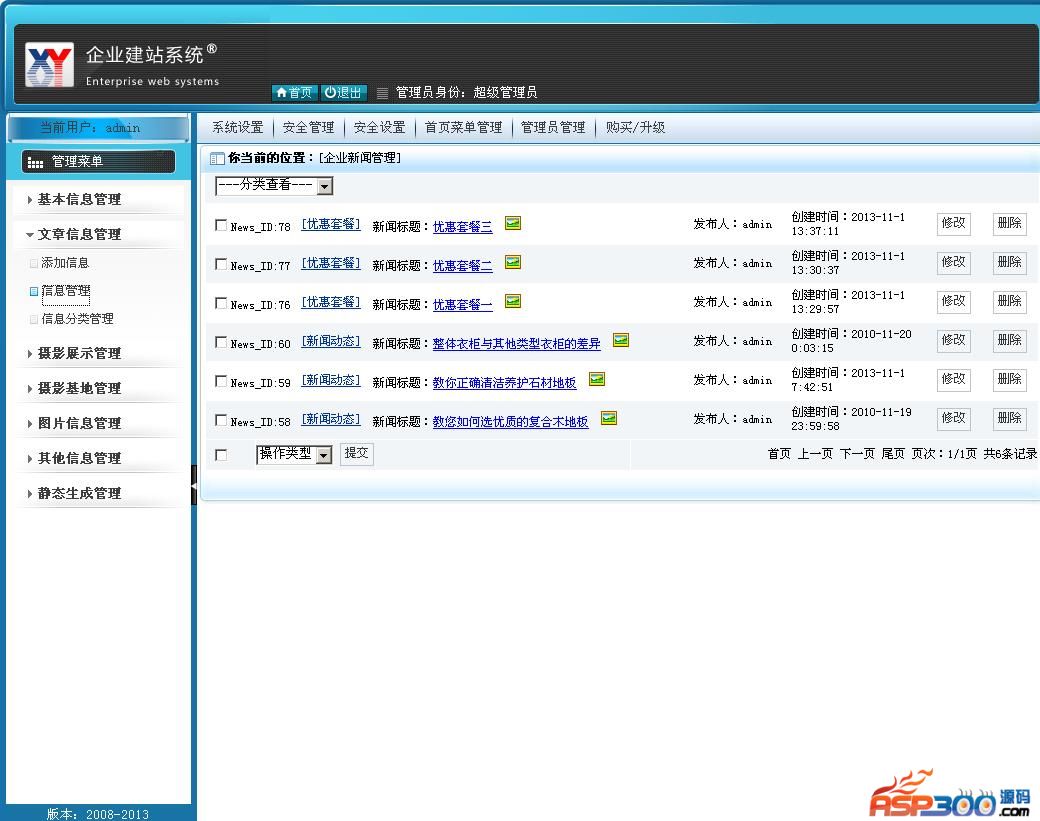Click the image icon beside 优惠套餐三
1040x821 pixels.
[x=513, y=223]
